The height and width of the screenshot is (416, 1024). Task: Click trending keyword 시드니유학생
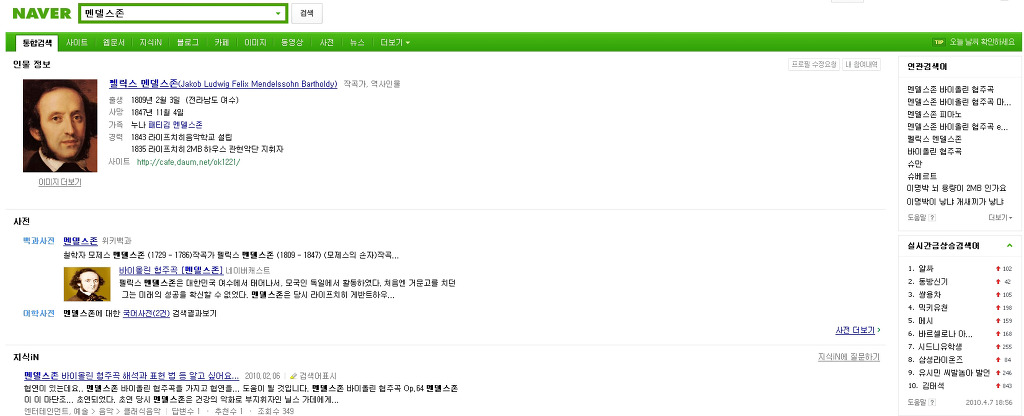(940, 347)
